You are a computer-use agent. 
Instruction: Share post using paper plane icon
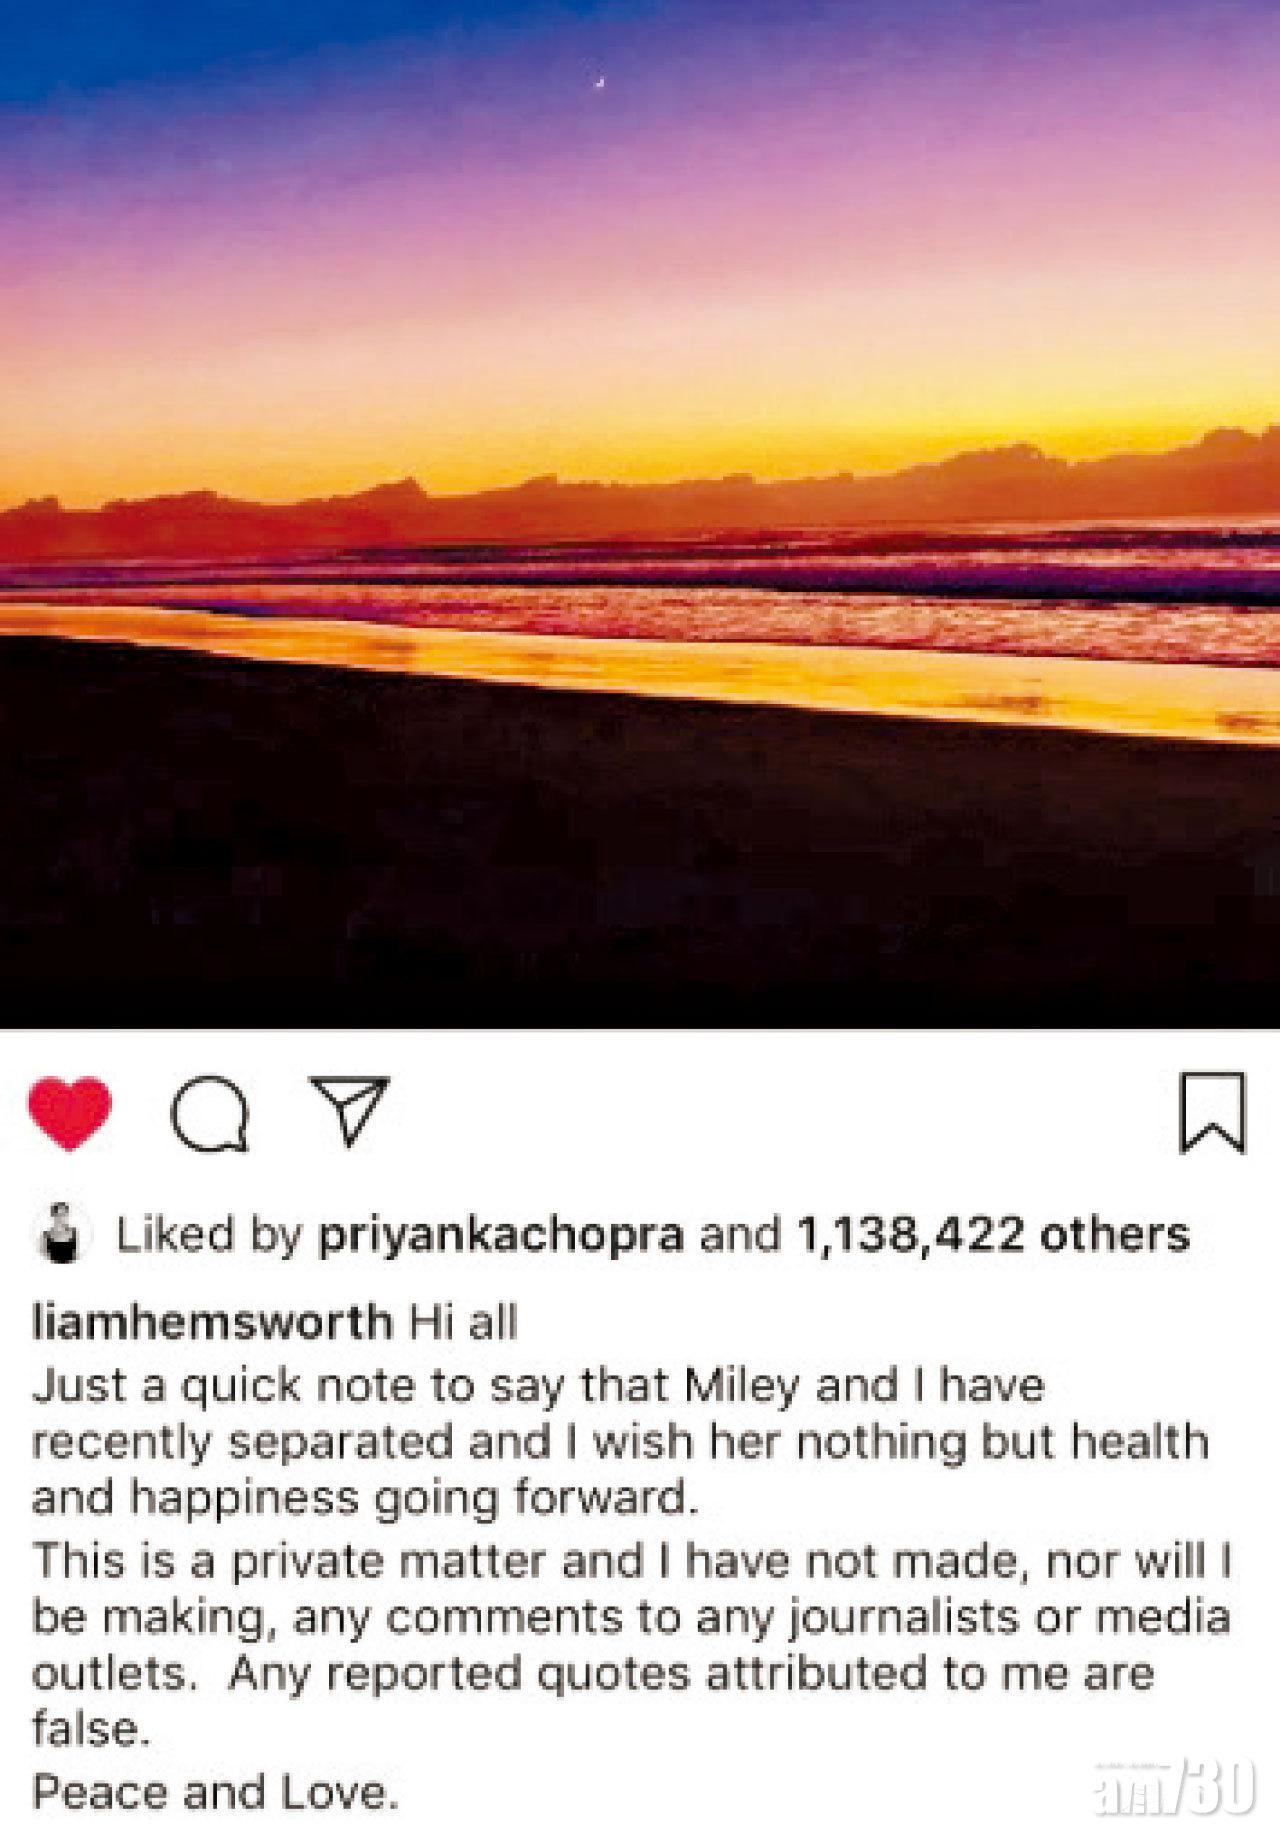(348, 1110)
